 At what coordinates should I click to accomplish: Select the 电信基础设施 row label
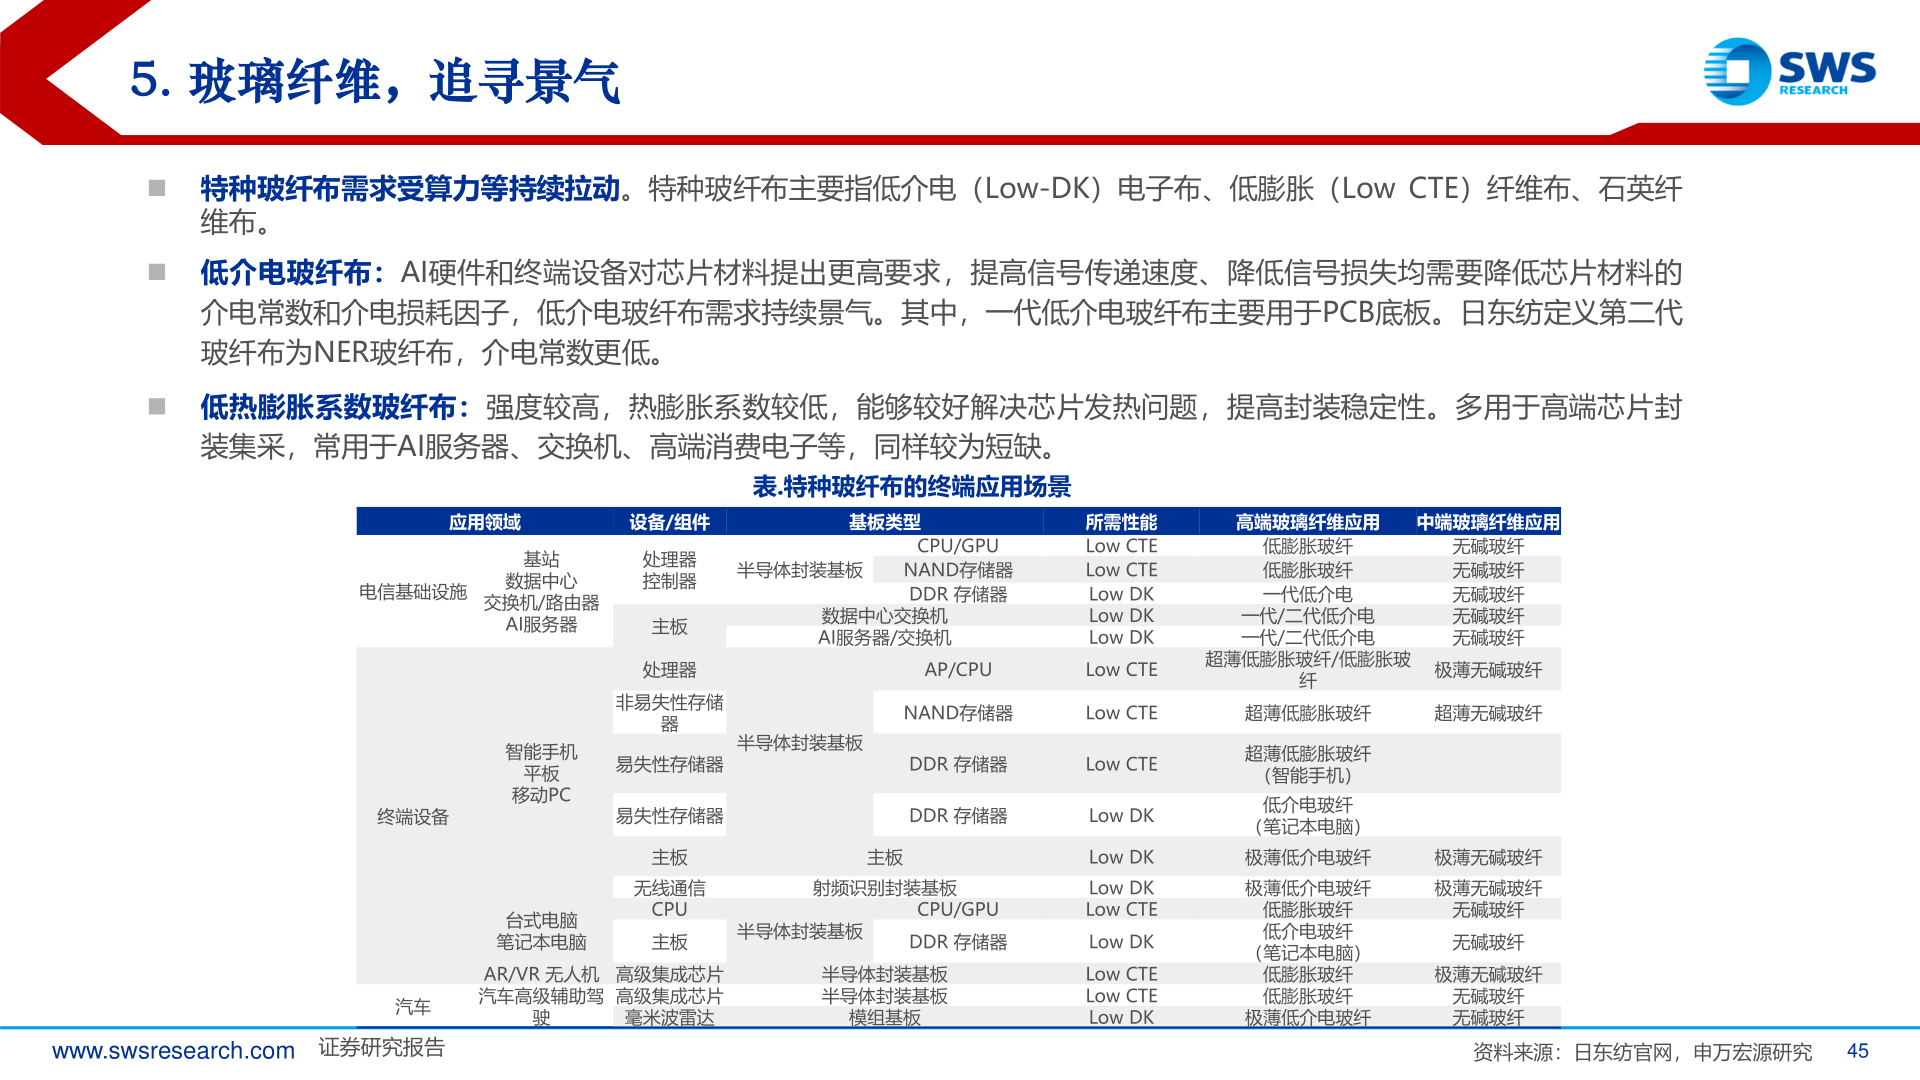[x=413, y=591]
